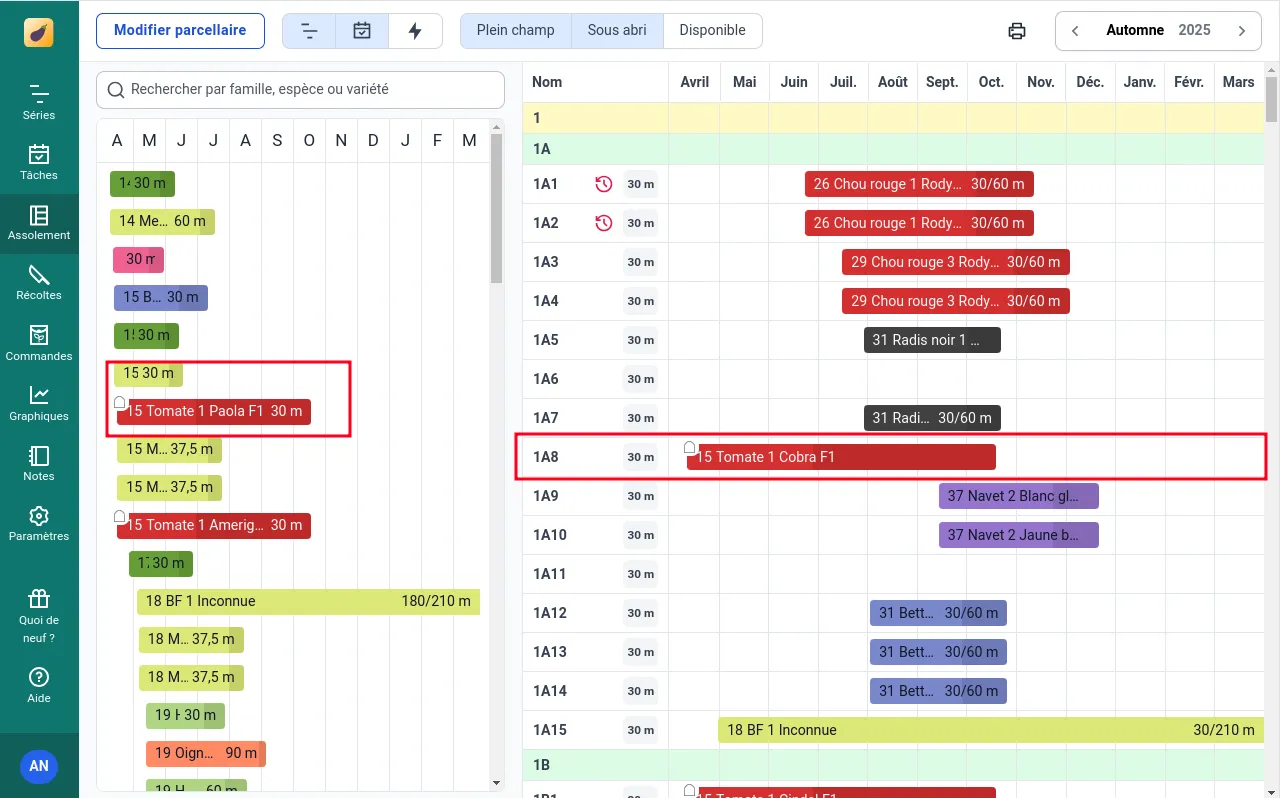Screen dimensions: 1280x798
Task: Open Paramètres gear icon
Action: pyautogui.click(x=39, y=523)
